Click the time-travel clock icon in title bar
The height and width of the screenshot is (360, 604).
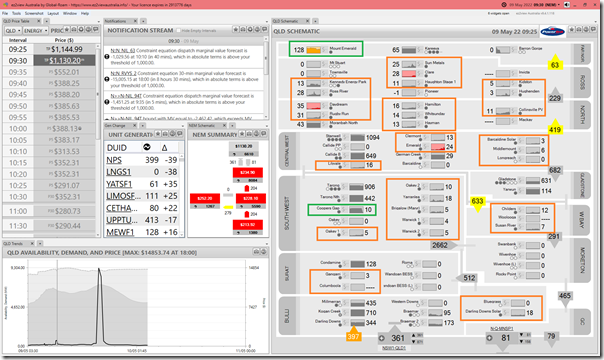tap(504, 5)
